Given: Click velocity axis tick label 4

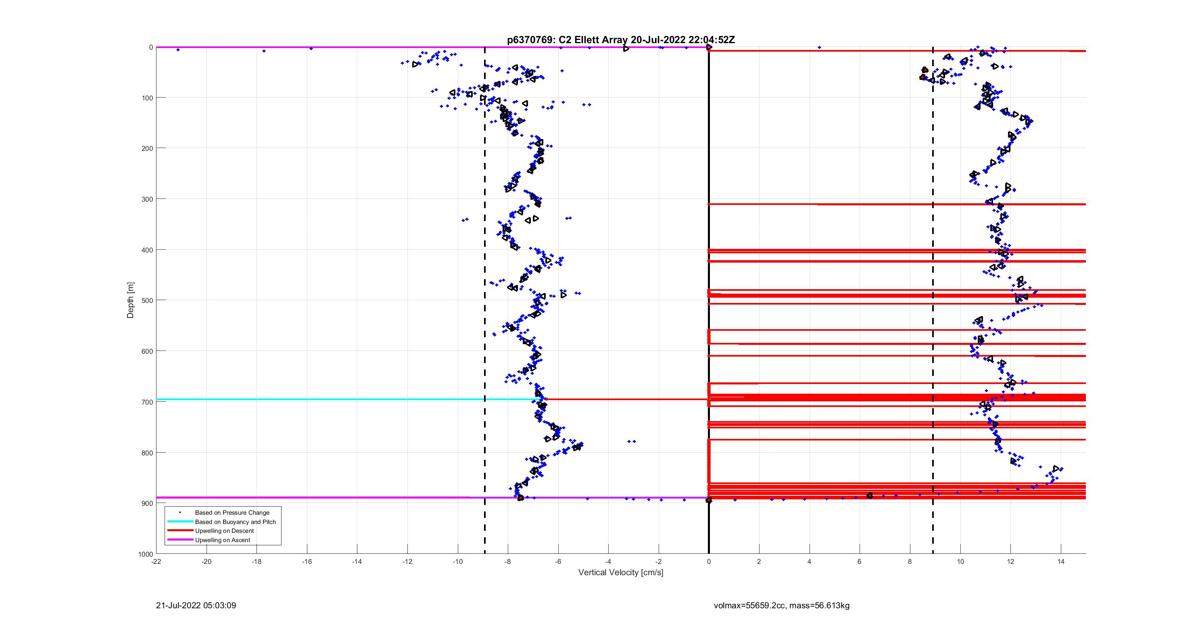Looking at the screenshot, I should [x=809, y=562].
